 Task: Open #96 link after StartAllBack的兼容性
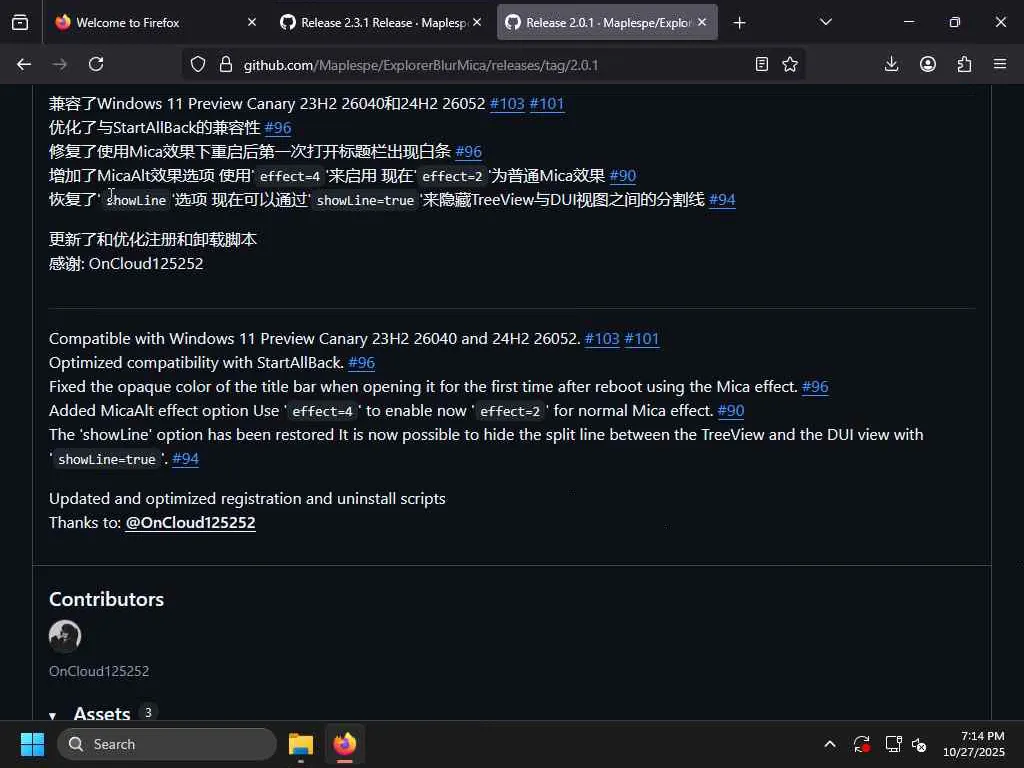coord(278,127)
